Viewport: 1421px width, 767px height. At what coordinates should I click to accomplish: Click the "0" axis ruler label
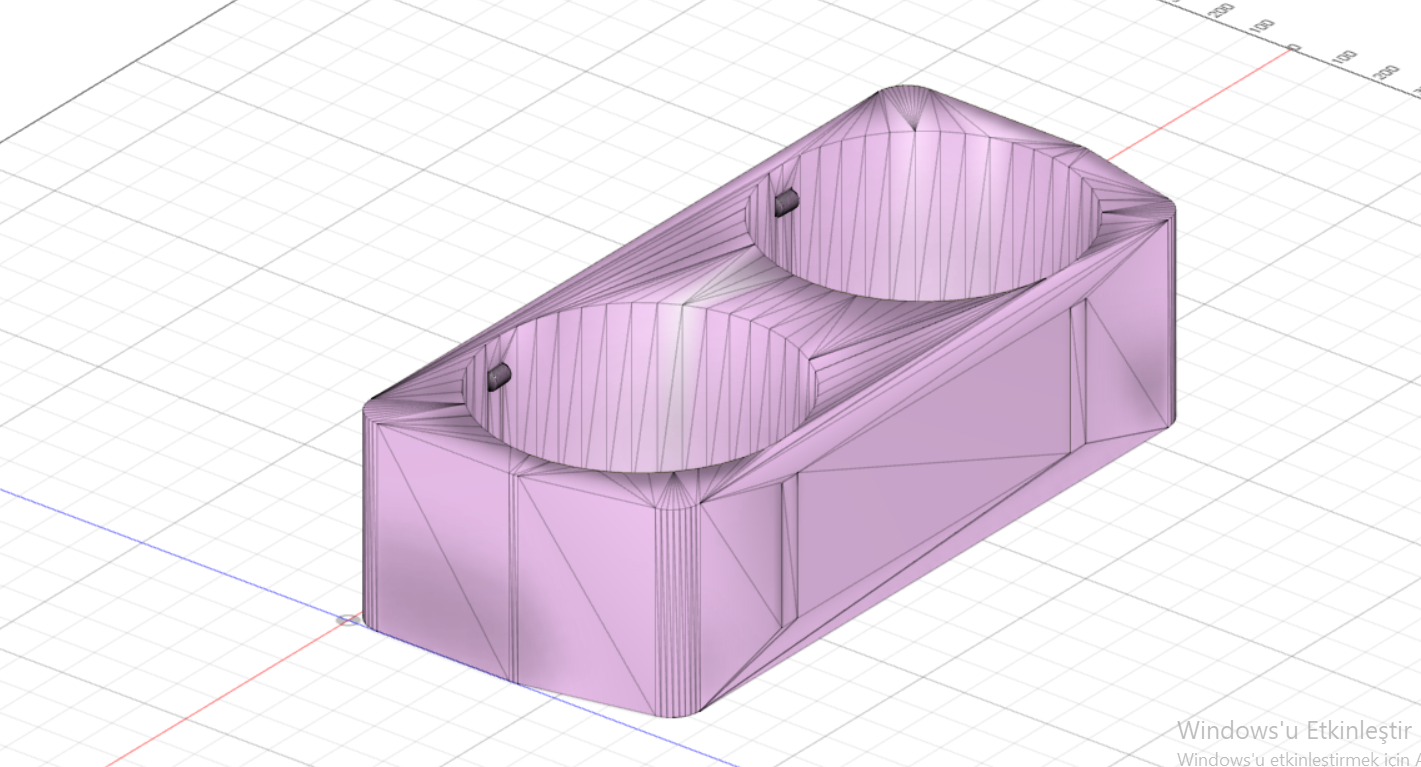(x=1293, y=48)
